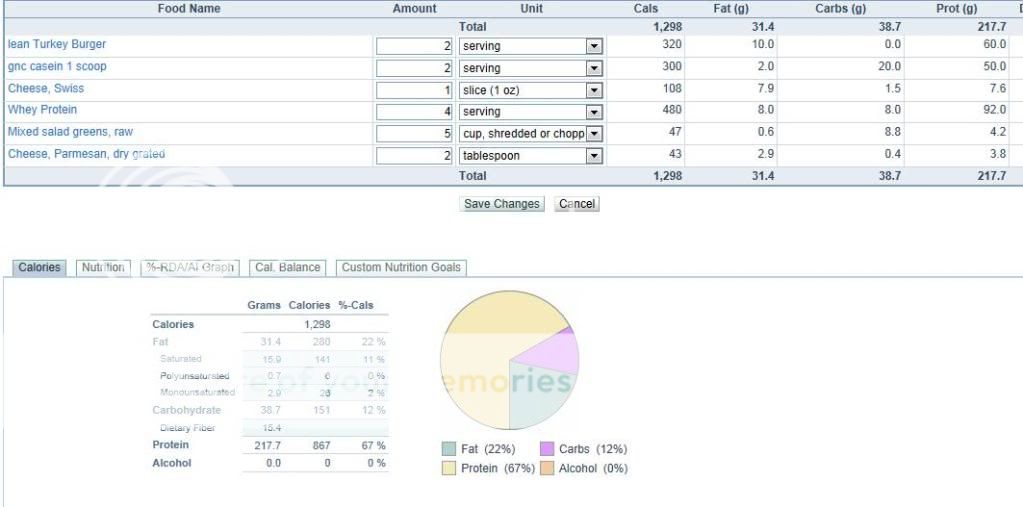Switch to the %-RDA/AI Graph tab
Viewport: 1023px width, 507px height.
click(x=190, y=268)
